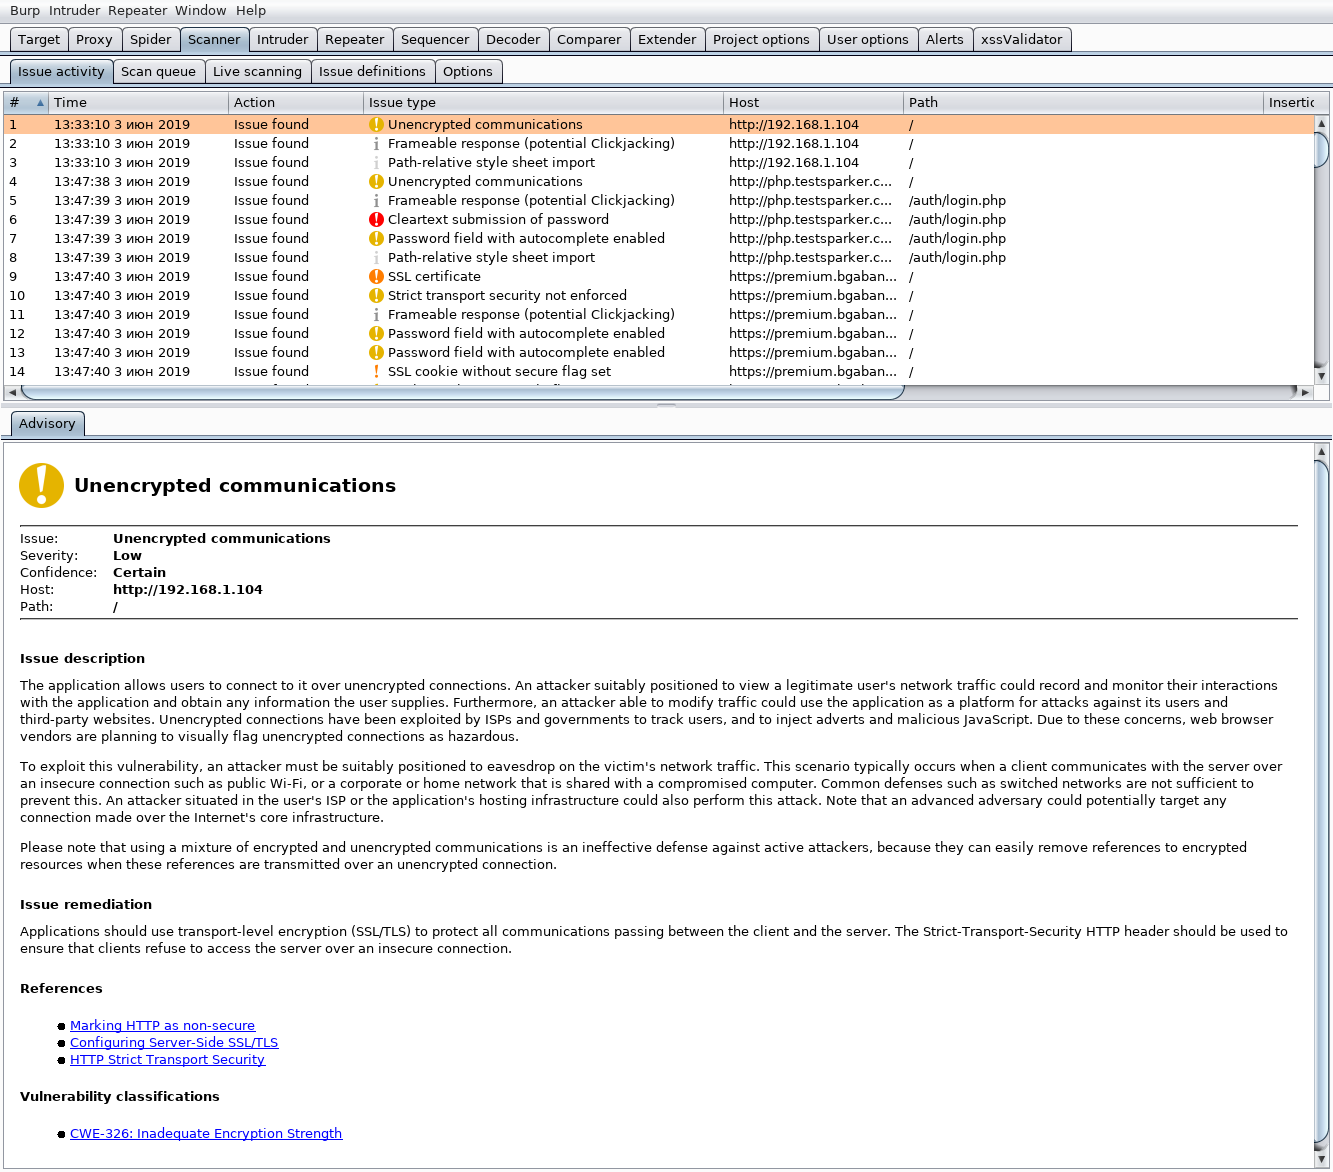Open HTTP Strict Transport Security link
This screenshot has width=1333, height=1172.
point(167,1060)
